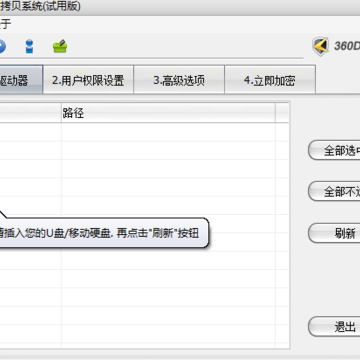This screenshot has height=360, width=360.
Task: Click the 全部不选 button
Action: pos(334,192)
